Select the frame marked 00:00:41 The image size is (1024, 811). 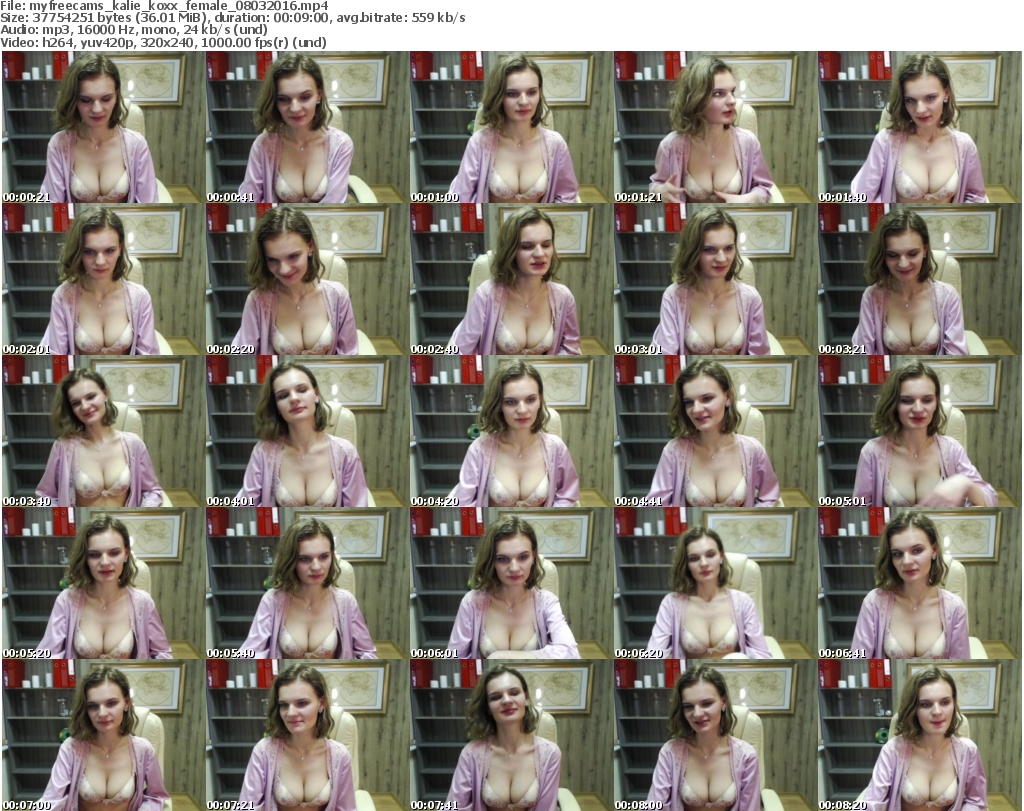(x=307, y=128)
